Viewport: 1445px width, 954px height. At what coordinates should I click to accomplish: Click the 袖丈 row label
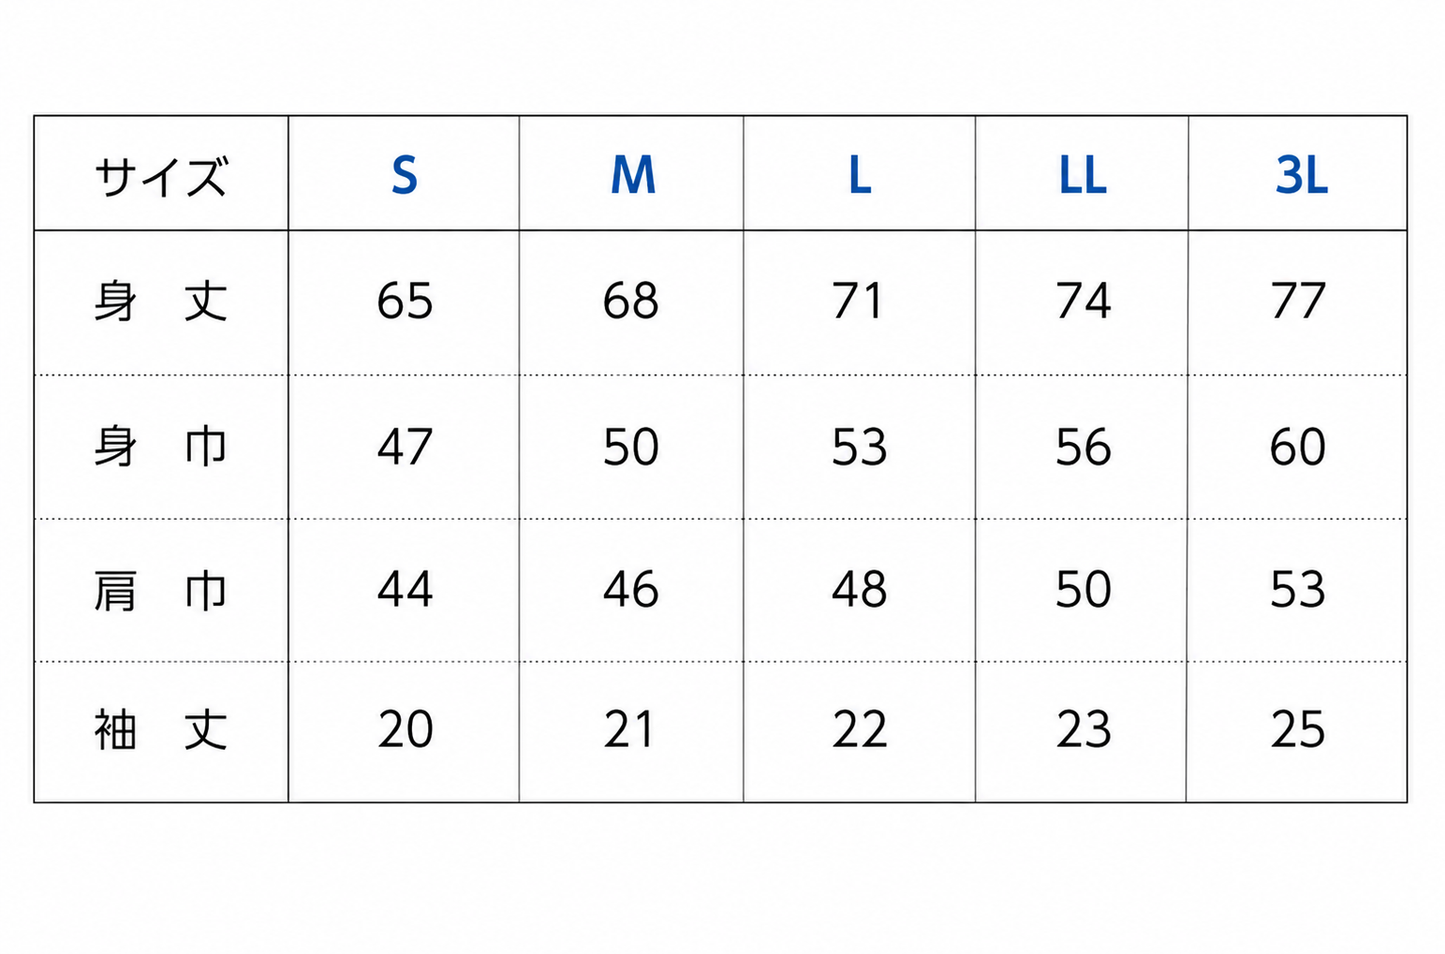click(x=161, y=730)
